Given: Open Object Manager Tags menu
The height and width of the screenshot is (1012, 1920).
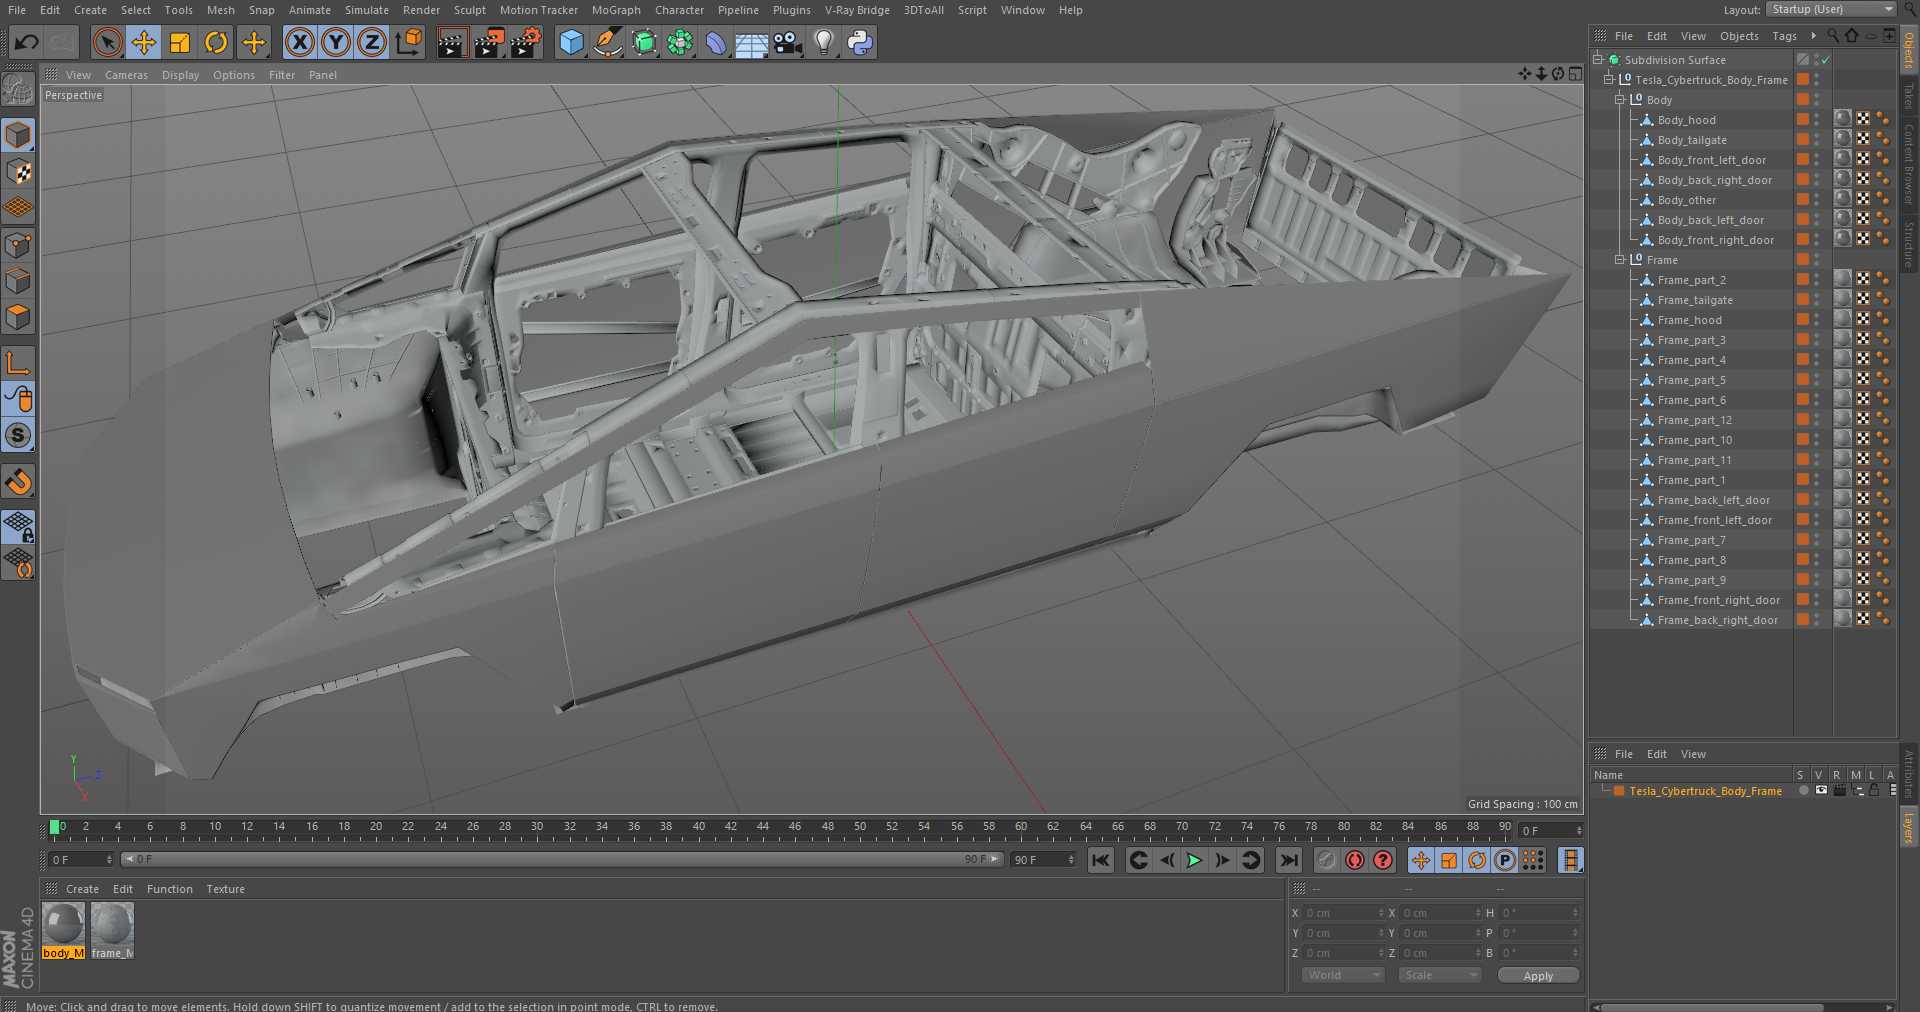Looking at the screenshot, I should pyautogui.click(x=1784, y=36).
